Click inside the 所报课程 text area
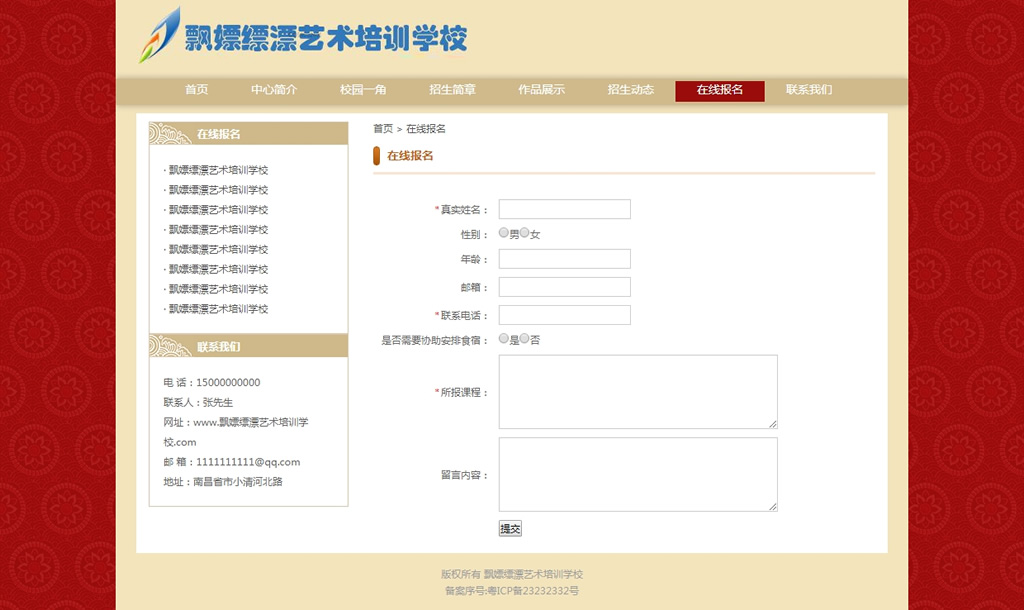Viewport: 1024px width, 610px height. [637, 392]
